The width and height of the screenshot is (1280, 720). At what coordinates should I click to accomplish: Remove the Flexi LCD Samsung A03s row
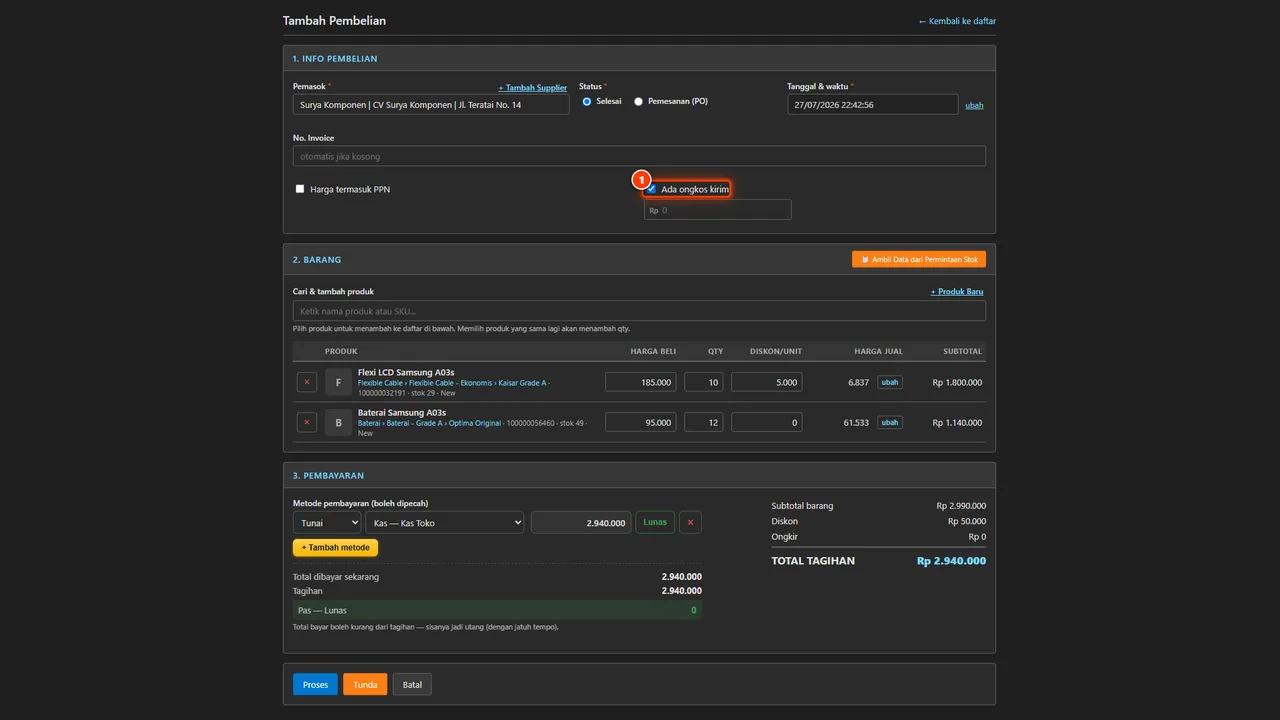click(x=307, y=382)
